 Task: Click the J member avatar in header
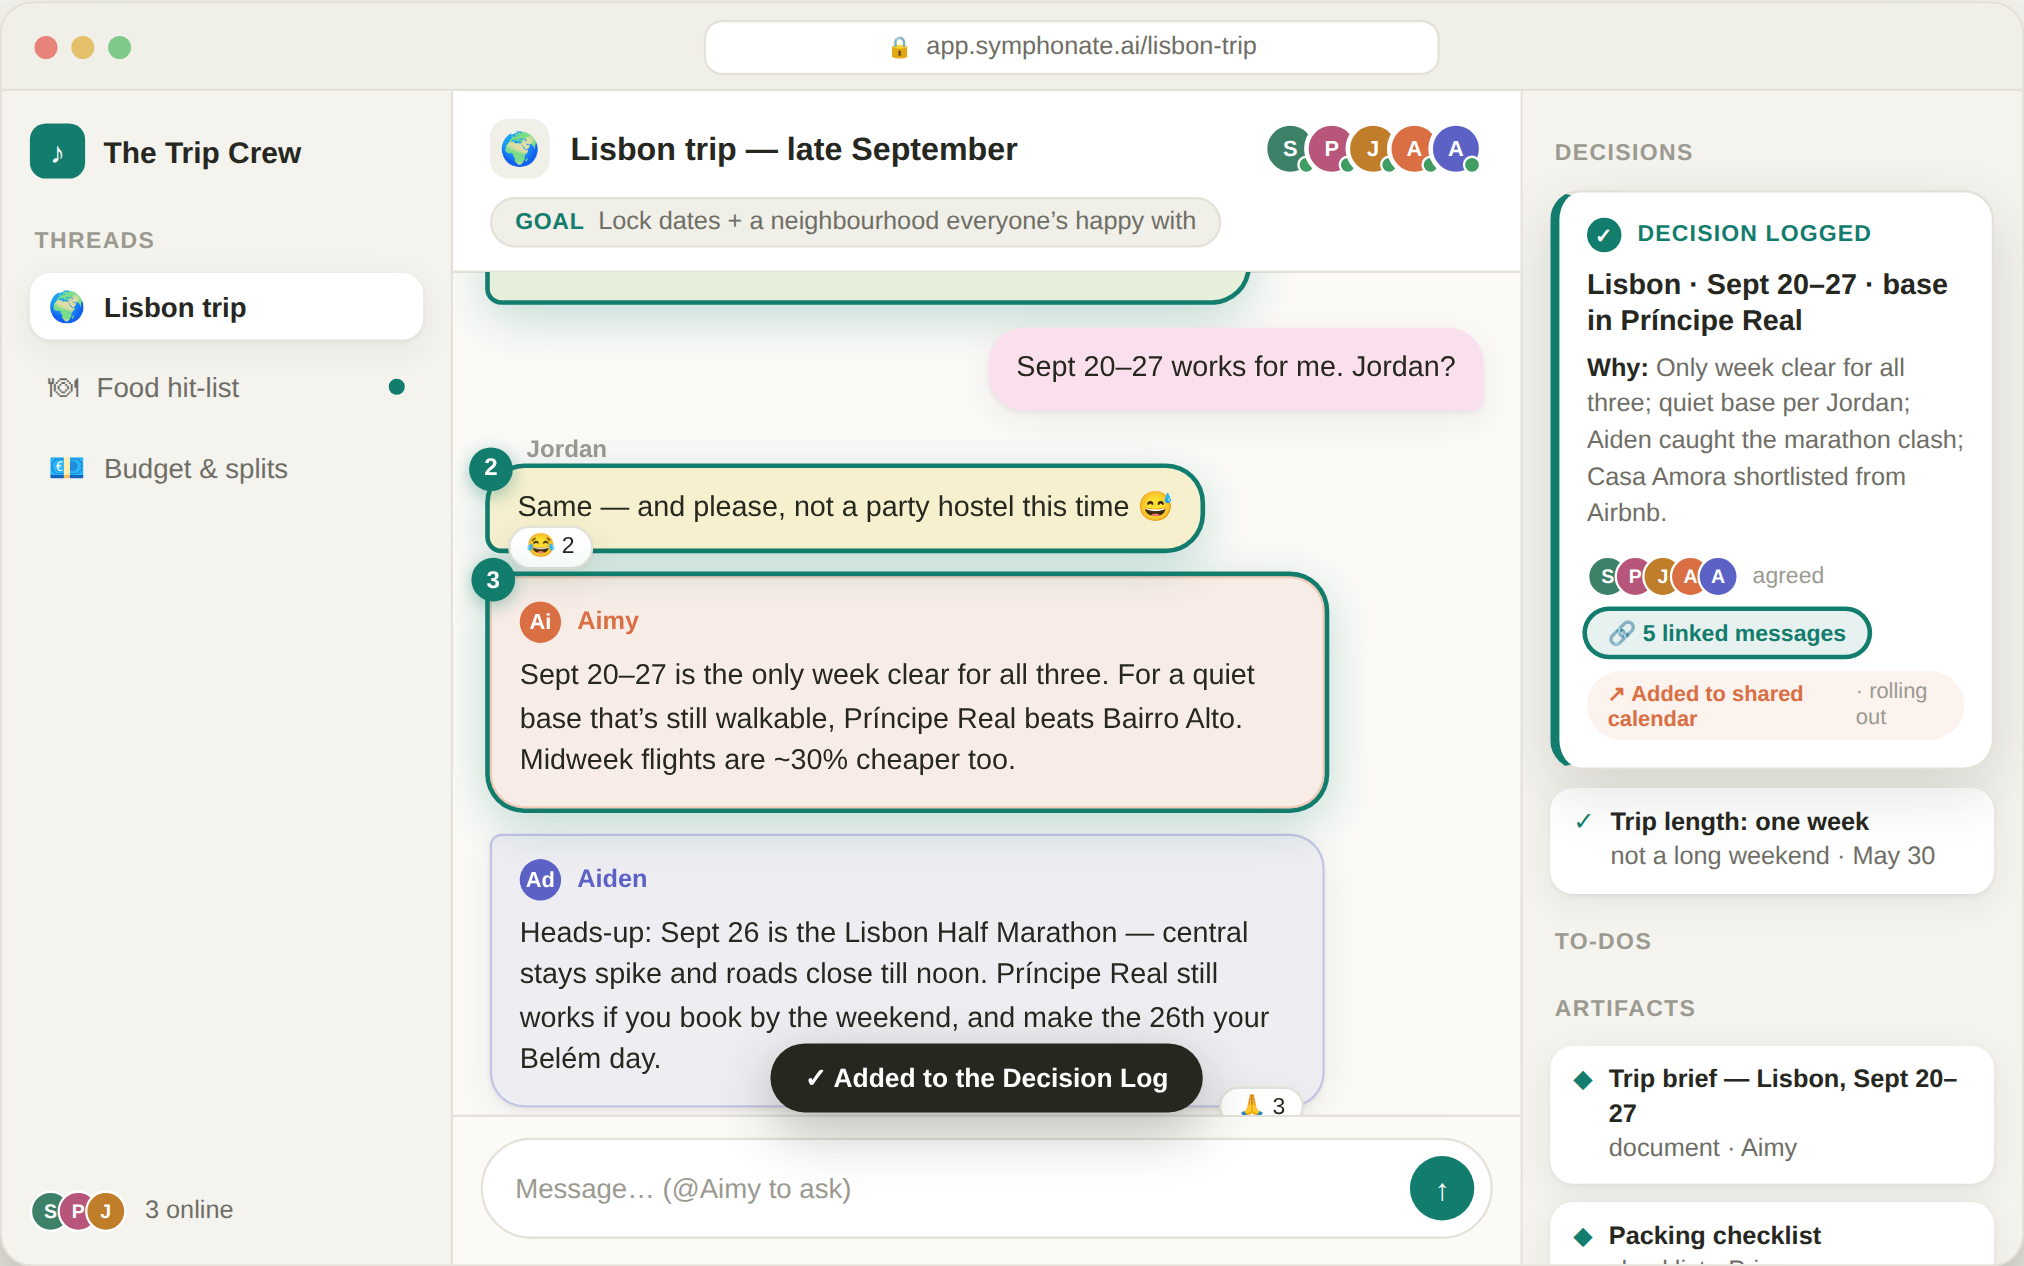(1373, 149)
